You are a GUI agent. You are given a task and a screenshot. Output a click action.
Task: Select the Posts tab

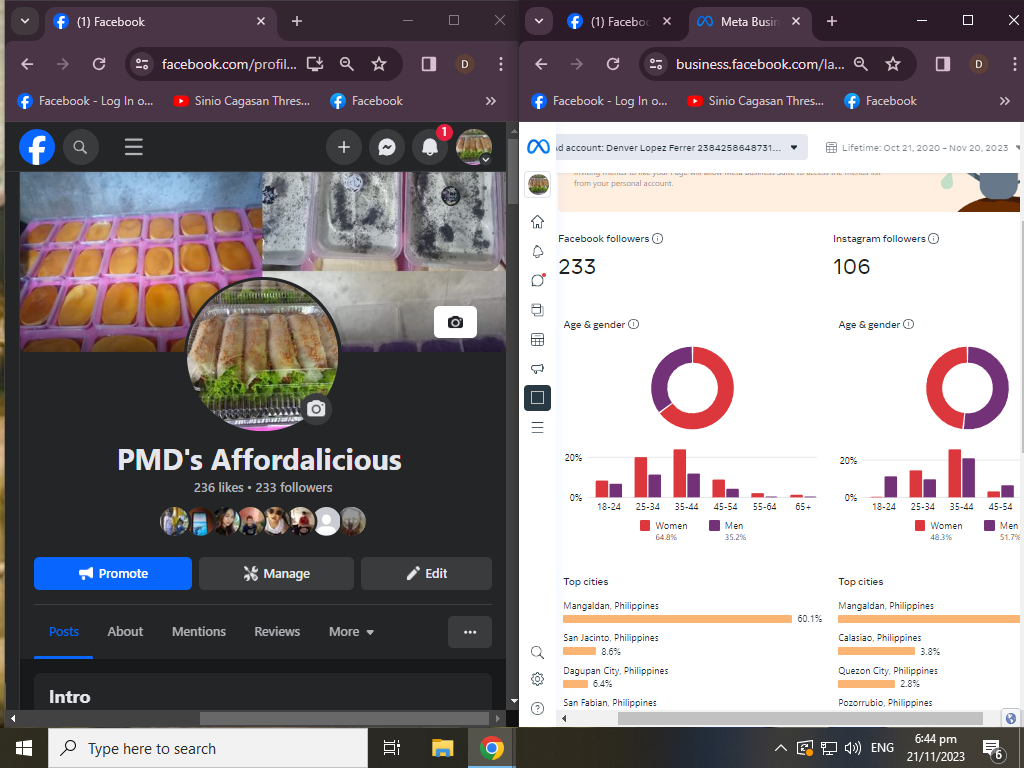[63, 631]
